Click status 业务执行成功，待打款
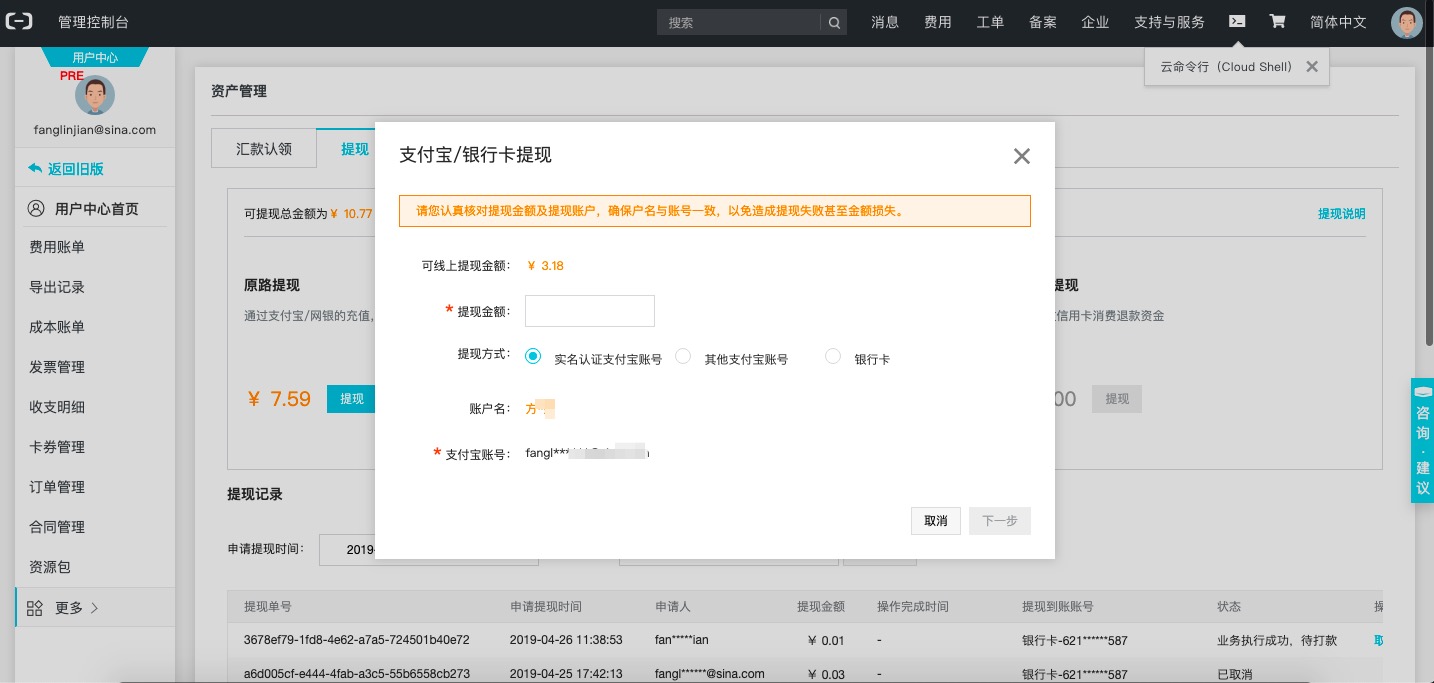Viewport: 1434px width, 683px height. coord(1277,640)
